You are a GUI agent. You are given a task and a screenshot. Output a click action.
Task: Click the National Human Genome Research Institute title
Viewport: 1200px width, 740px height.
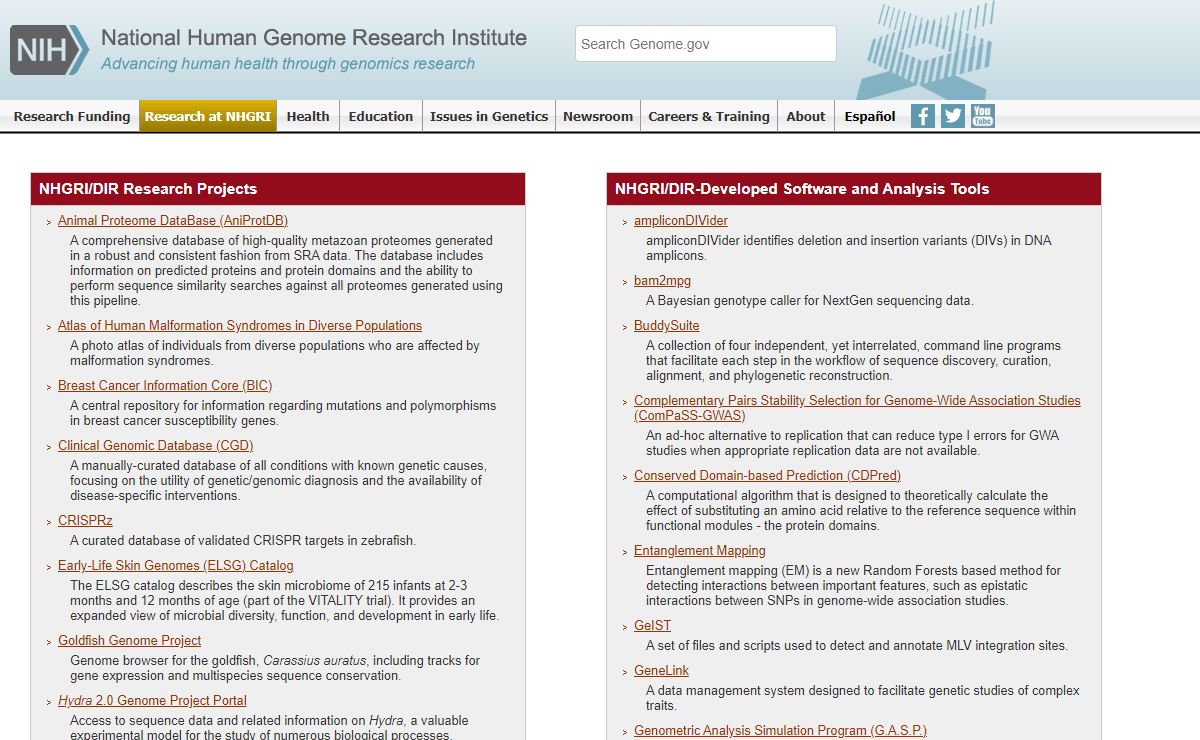pos(314,38)
